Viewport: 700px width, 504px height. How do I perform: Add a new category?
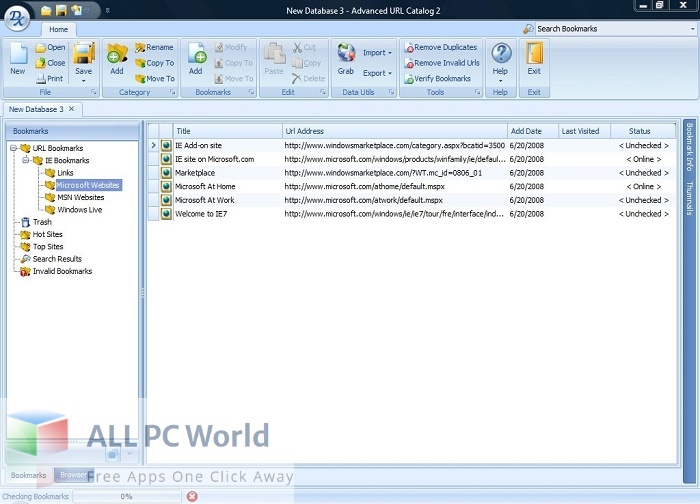tap(117, 59)
